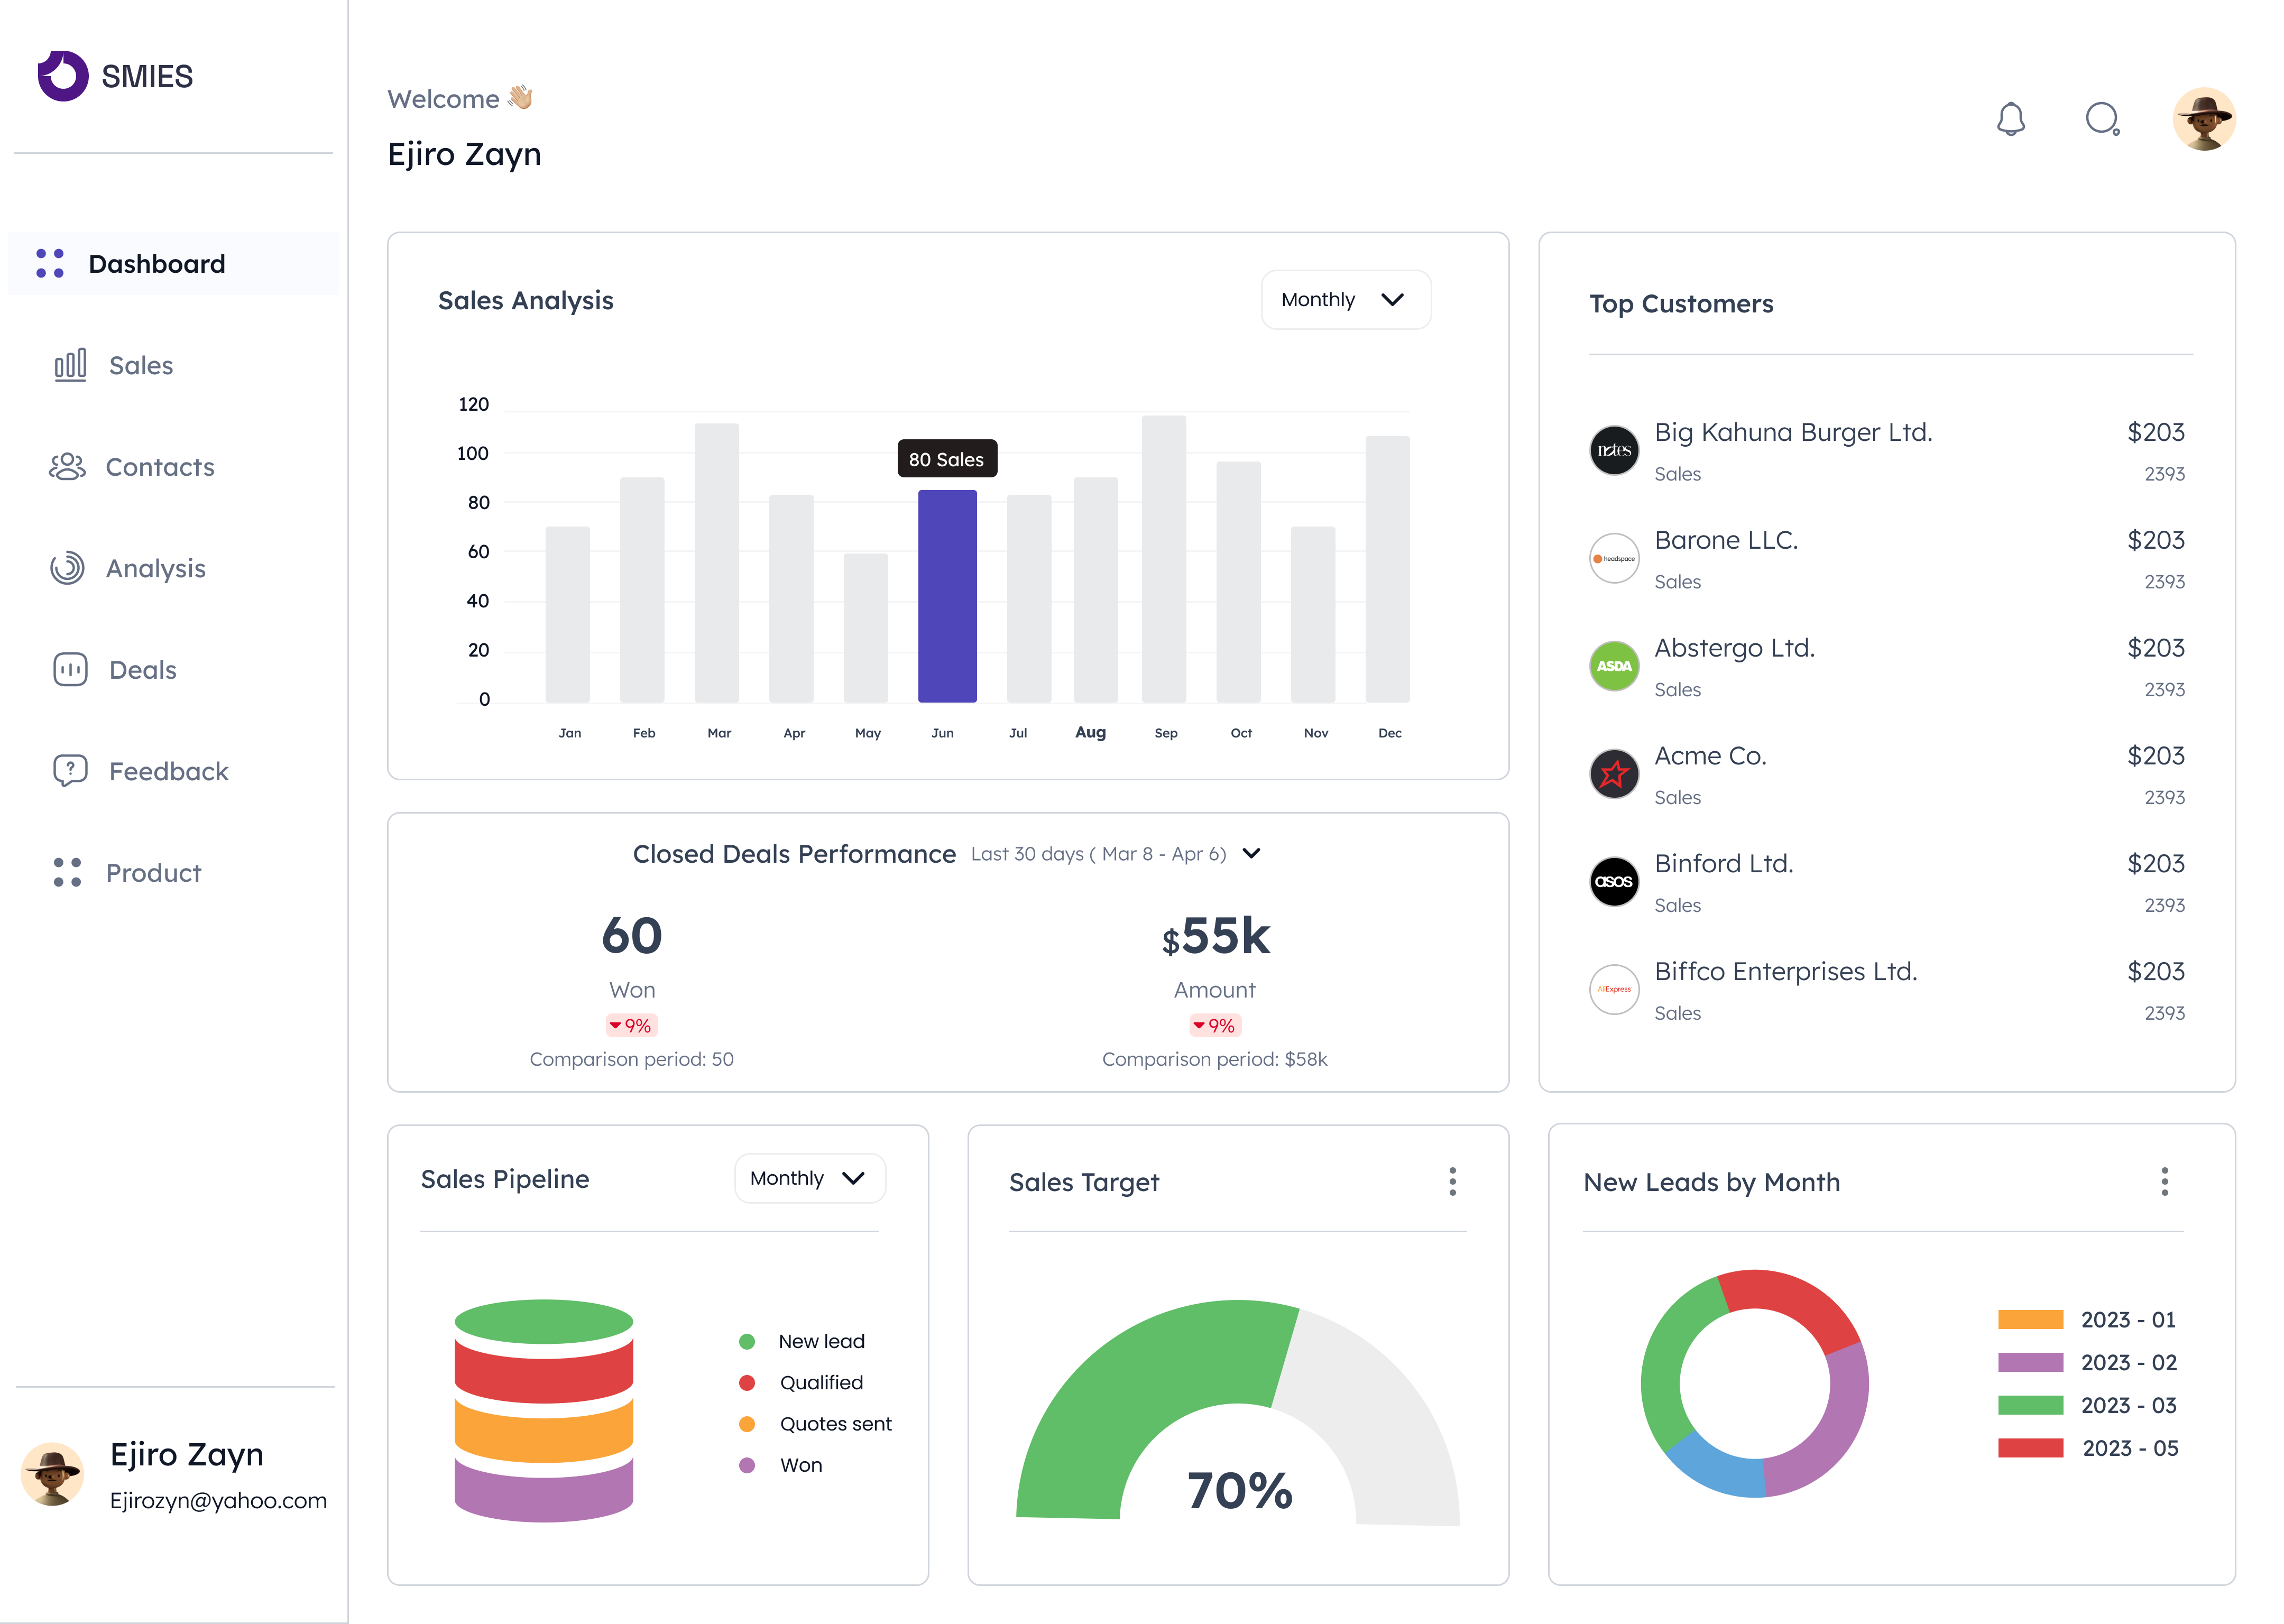The width and height of the screenshot is (2284, 1624).
Task: Expand Sales Pipeline Monthly dropdown
Action: tap(809, 1178)
